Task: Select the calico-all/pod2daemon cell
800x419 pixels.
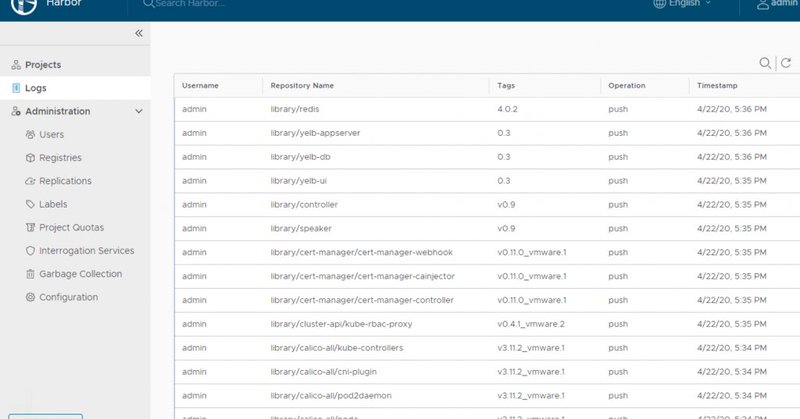Action: (x=331, y=396)
